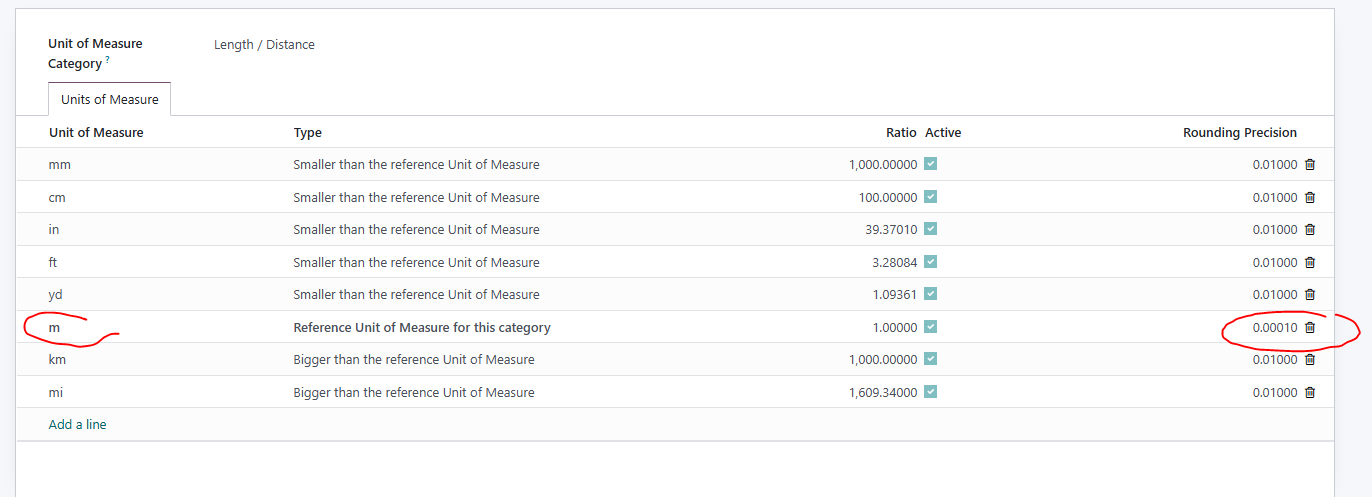Delete the ft unit row
The height and width of the screenshot is (497, 1372).
(x=1310, y=263)
